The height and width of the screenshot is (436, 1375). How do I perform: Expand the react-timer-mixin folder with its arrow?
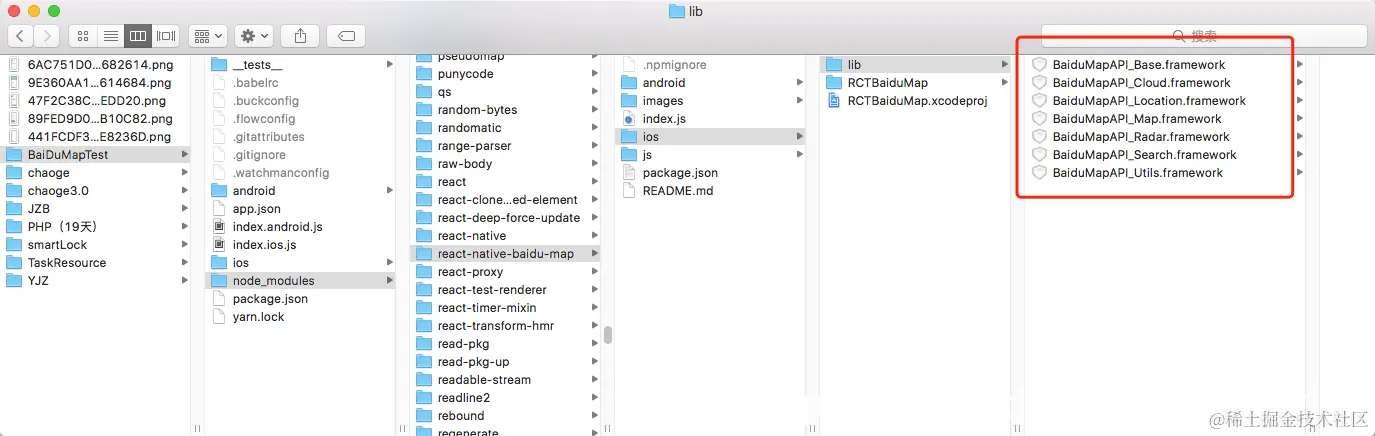tap(594, 308)
